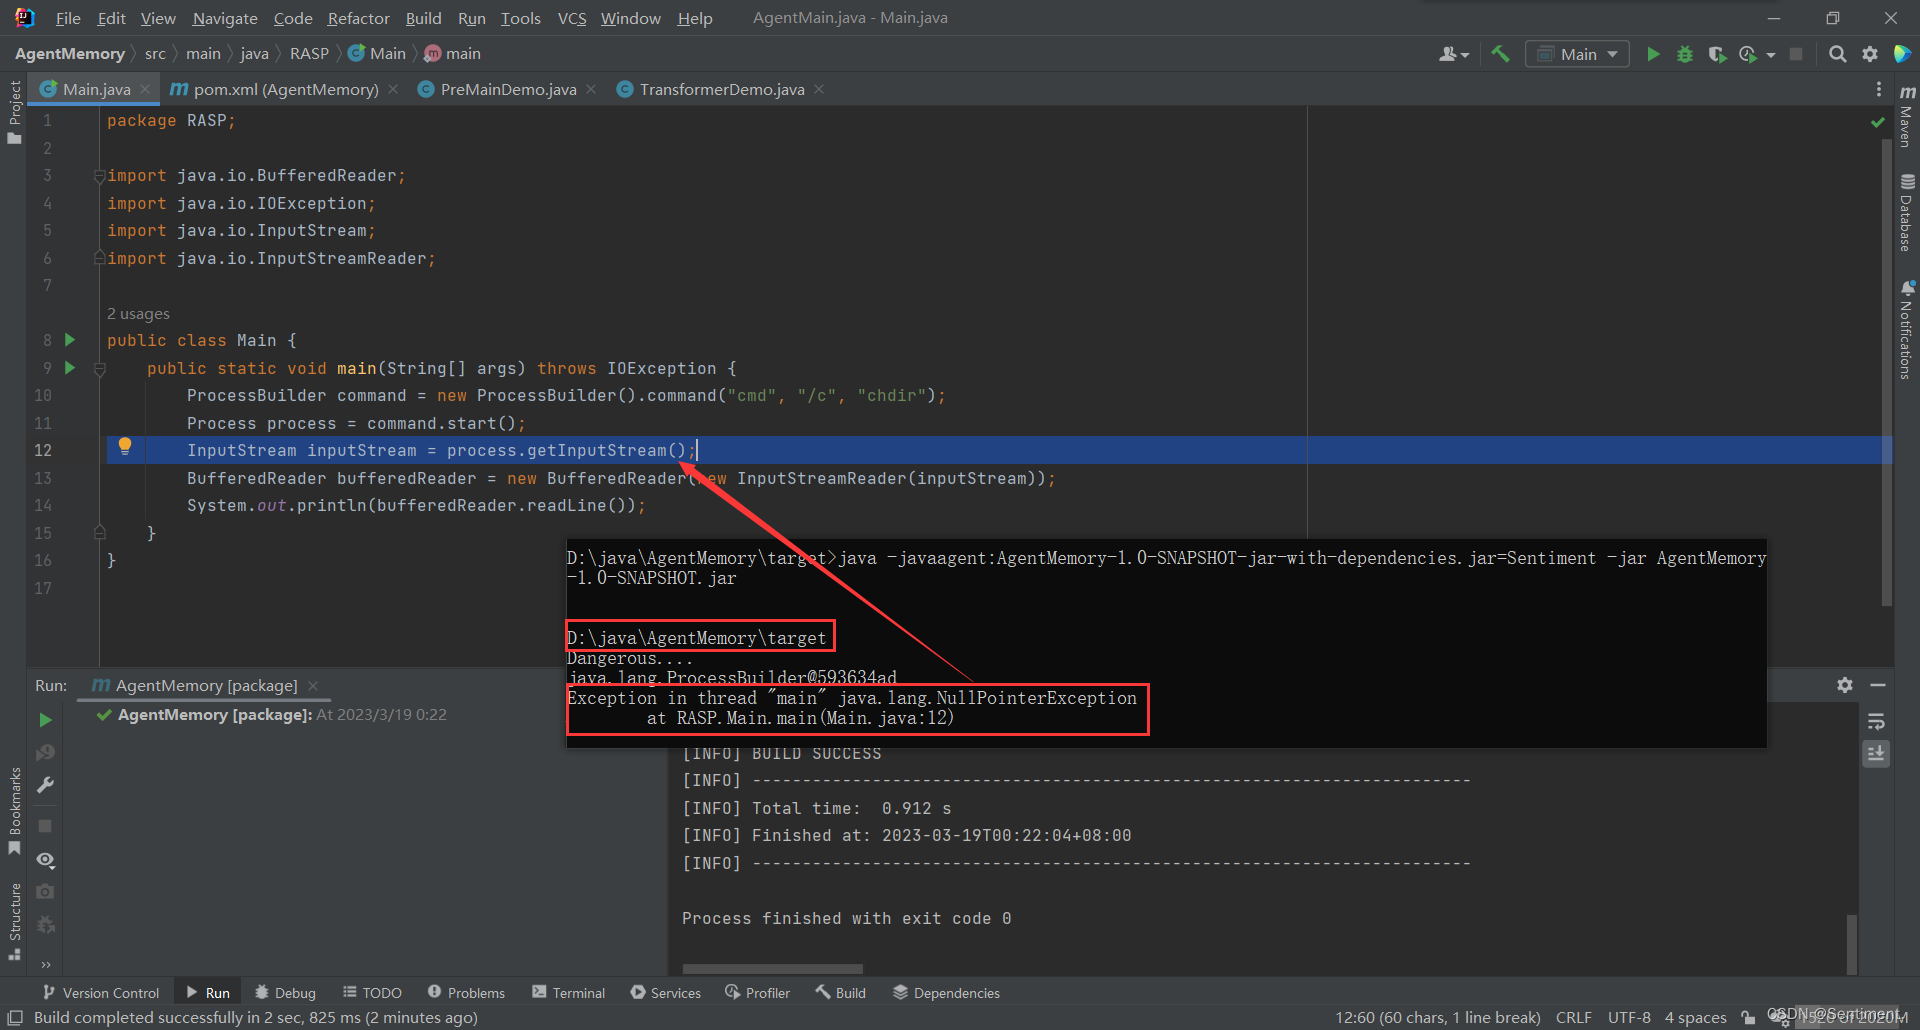The height and width of the screenshot is (1030, 1920).
Task: Collapse main method fold on line 9
Action: pos(99,369)
